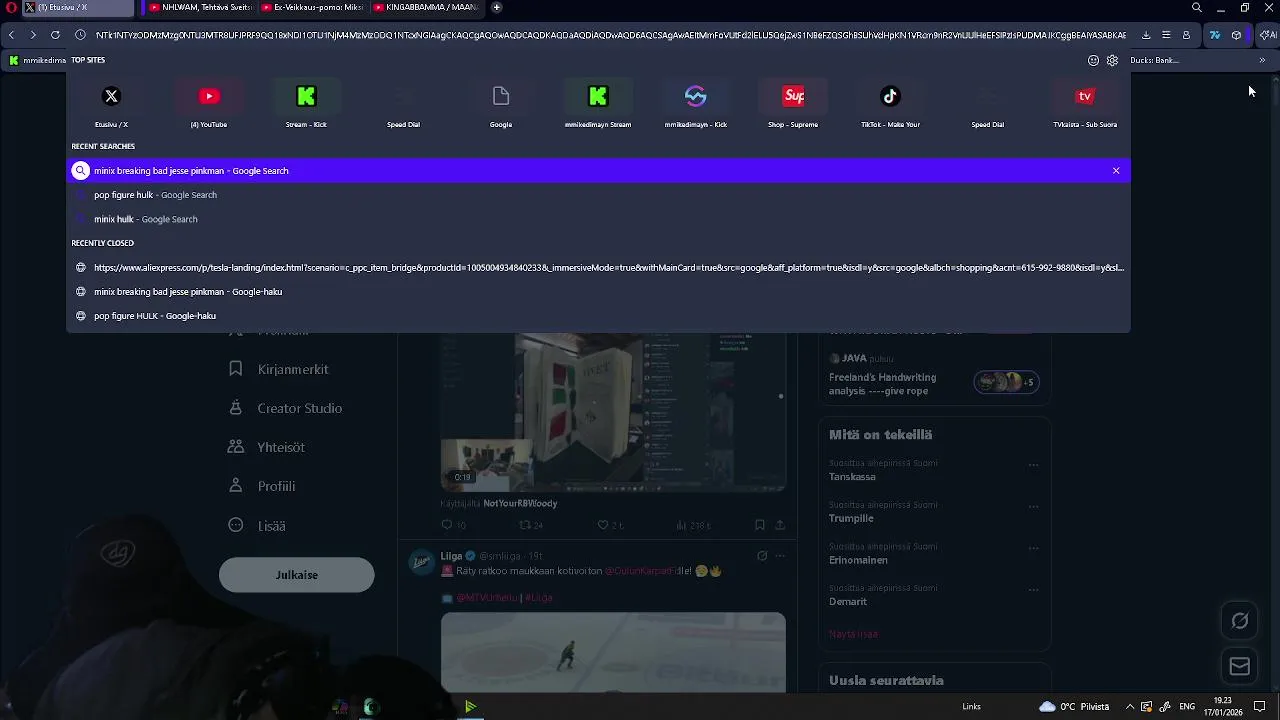The image size is (1280, 720).
Task: Reload the current page
Action: coord(55,35)
